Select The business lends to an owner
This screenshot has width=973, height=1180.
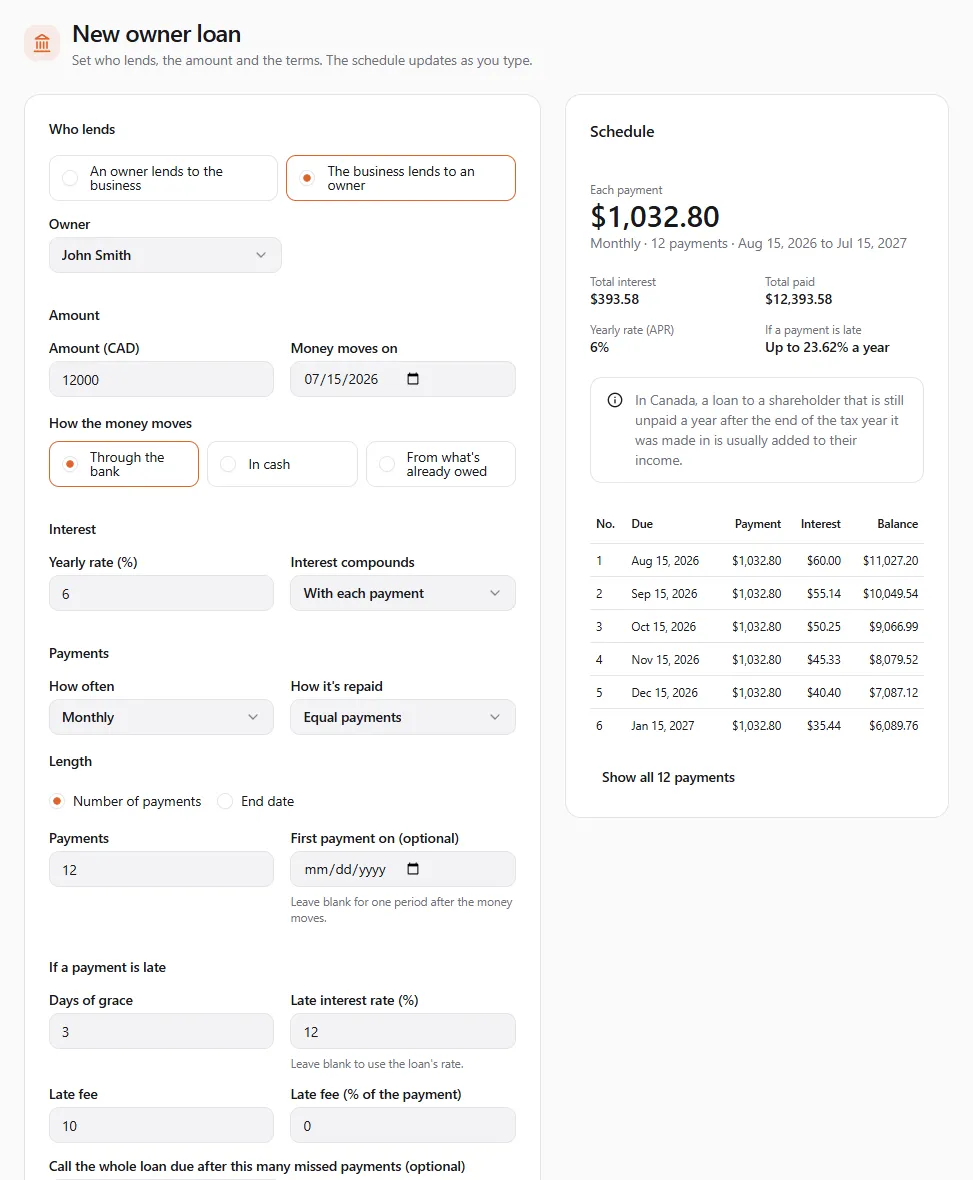400,178
